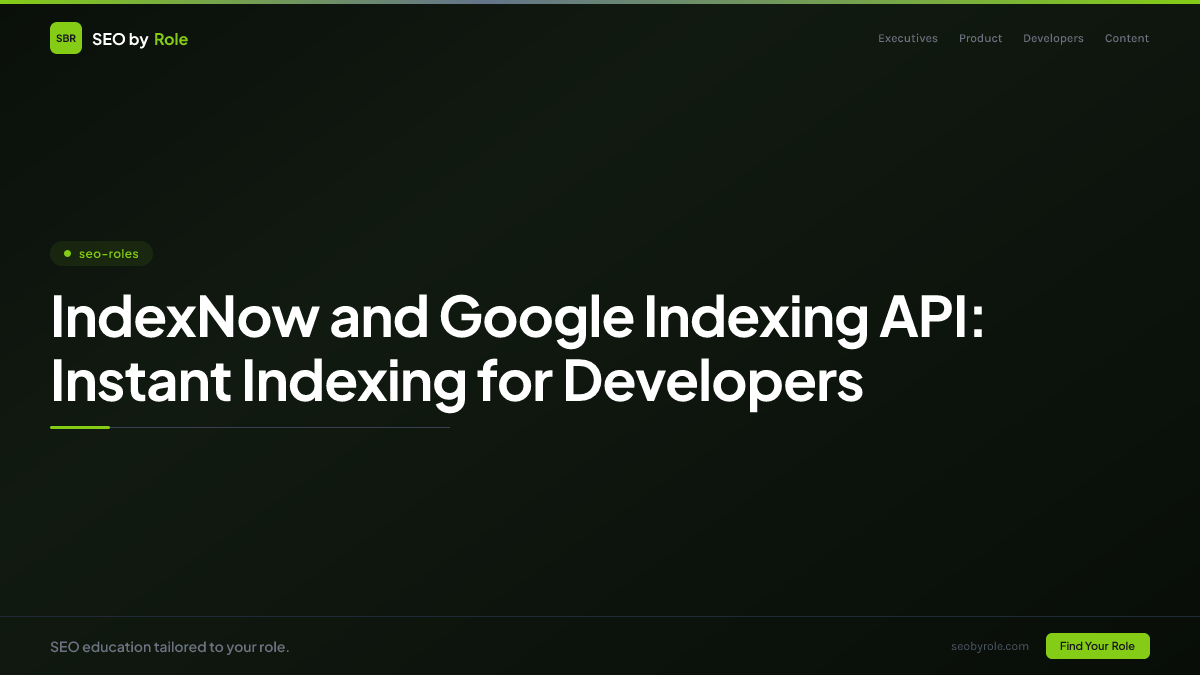
Task: Open the Executives navigation menu
Action: point(908,38)
